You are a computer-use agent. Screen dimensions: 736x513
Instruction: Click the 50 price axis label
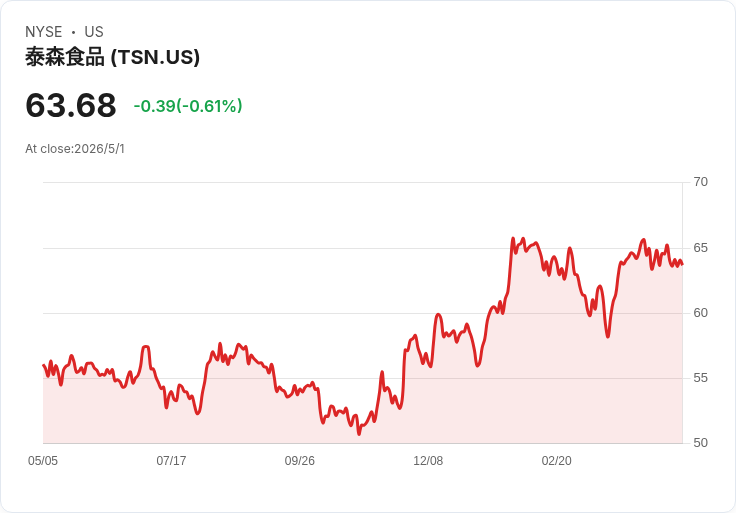[x=701, y=443]
